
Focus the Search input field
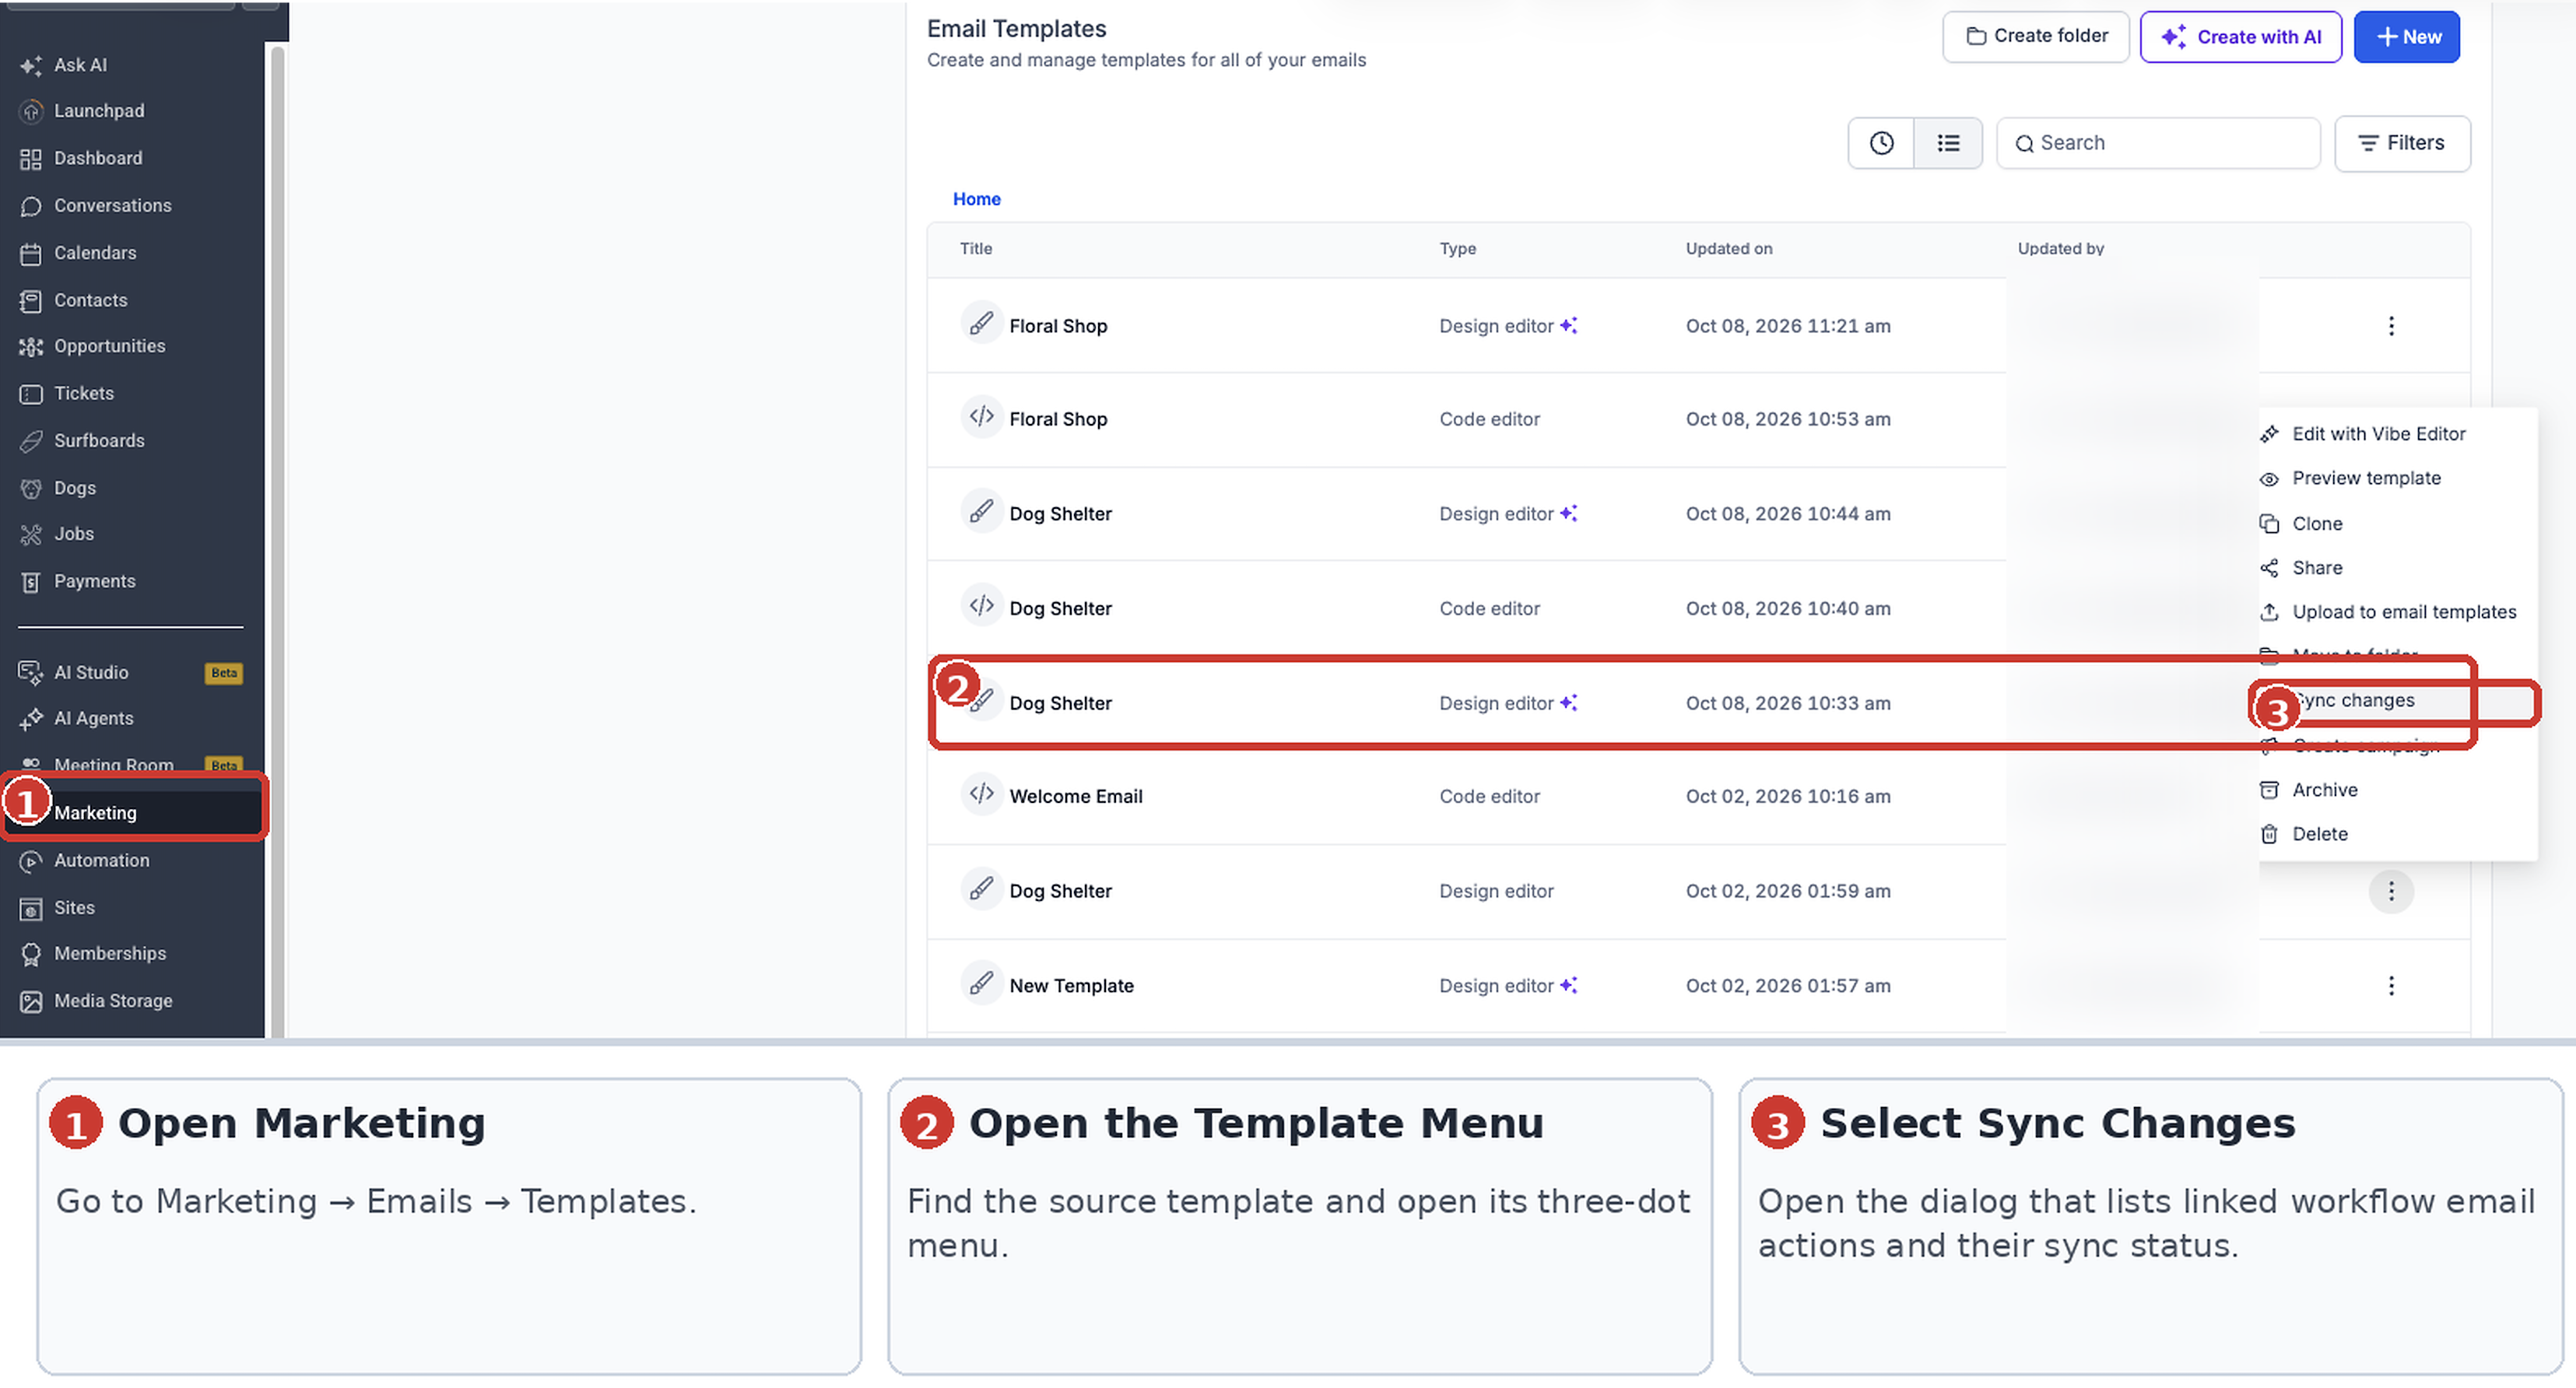2158,143
